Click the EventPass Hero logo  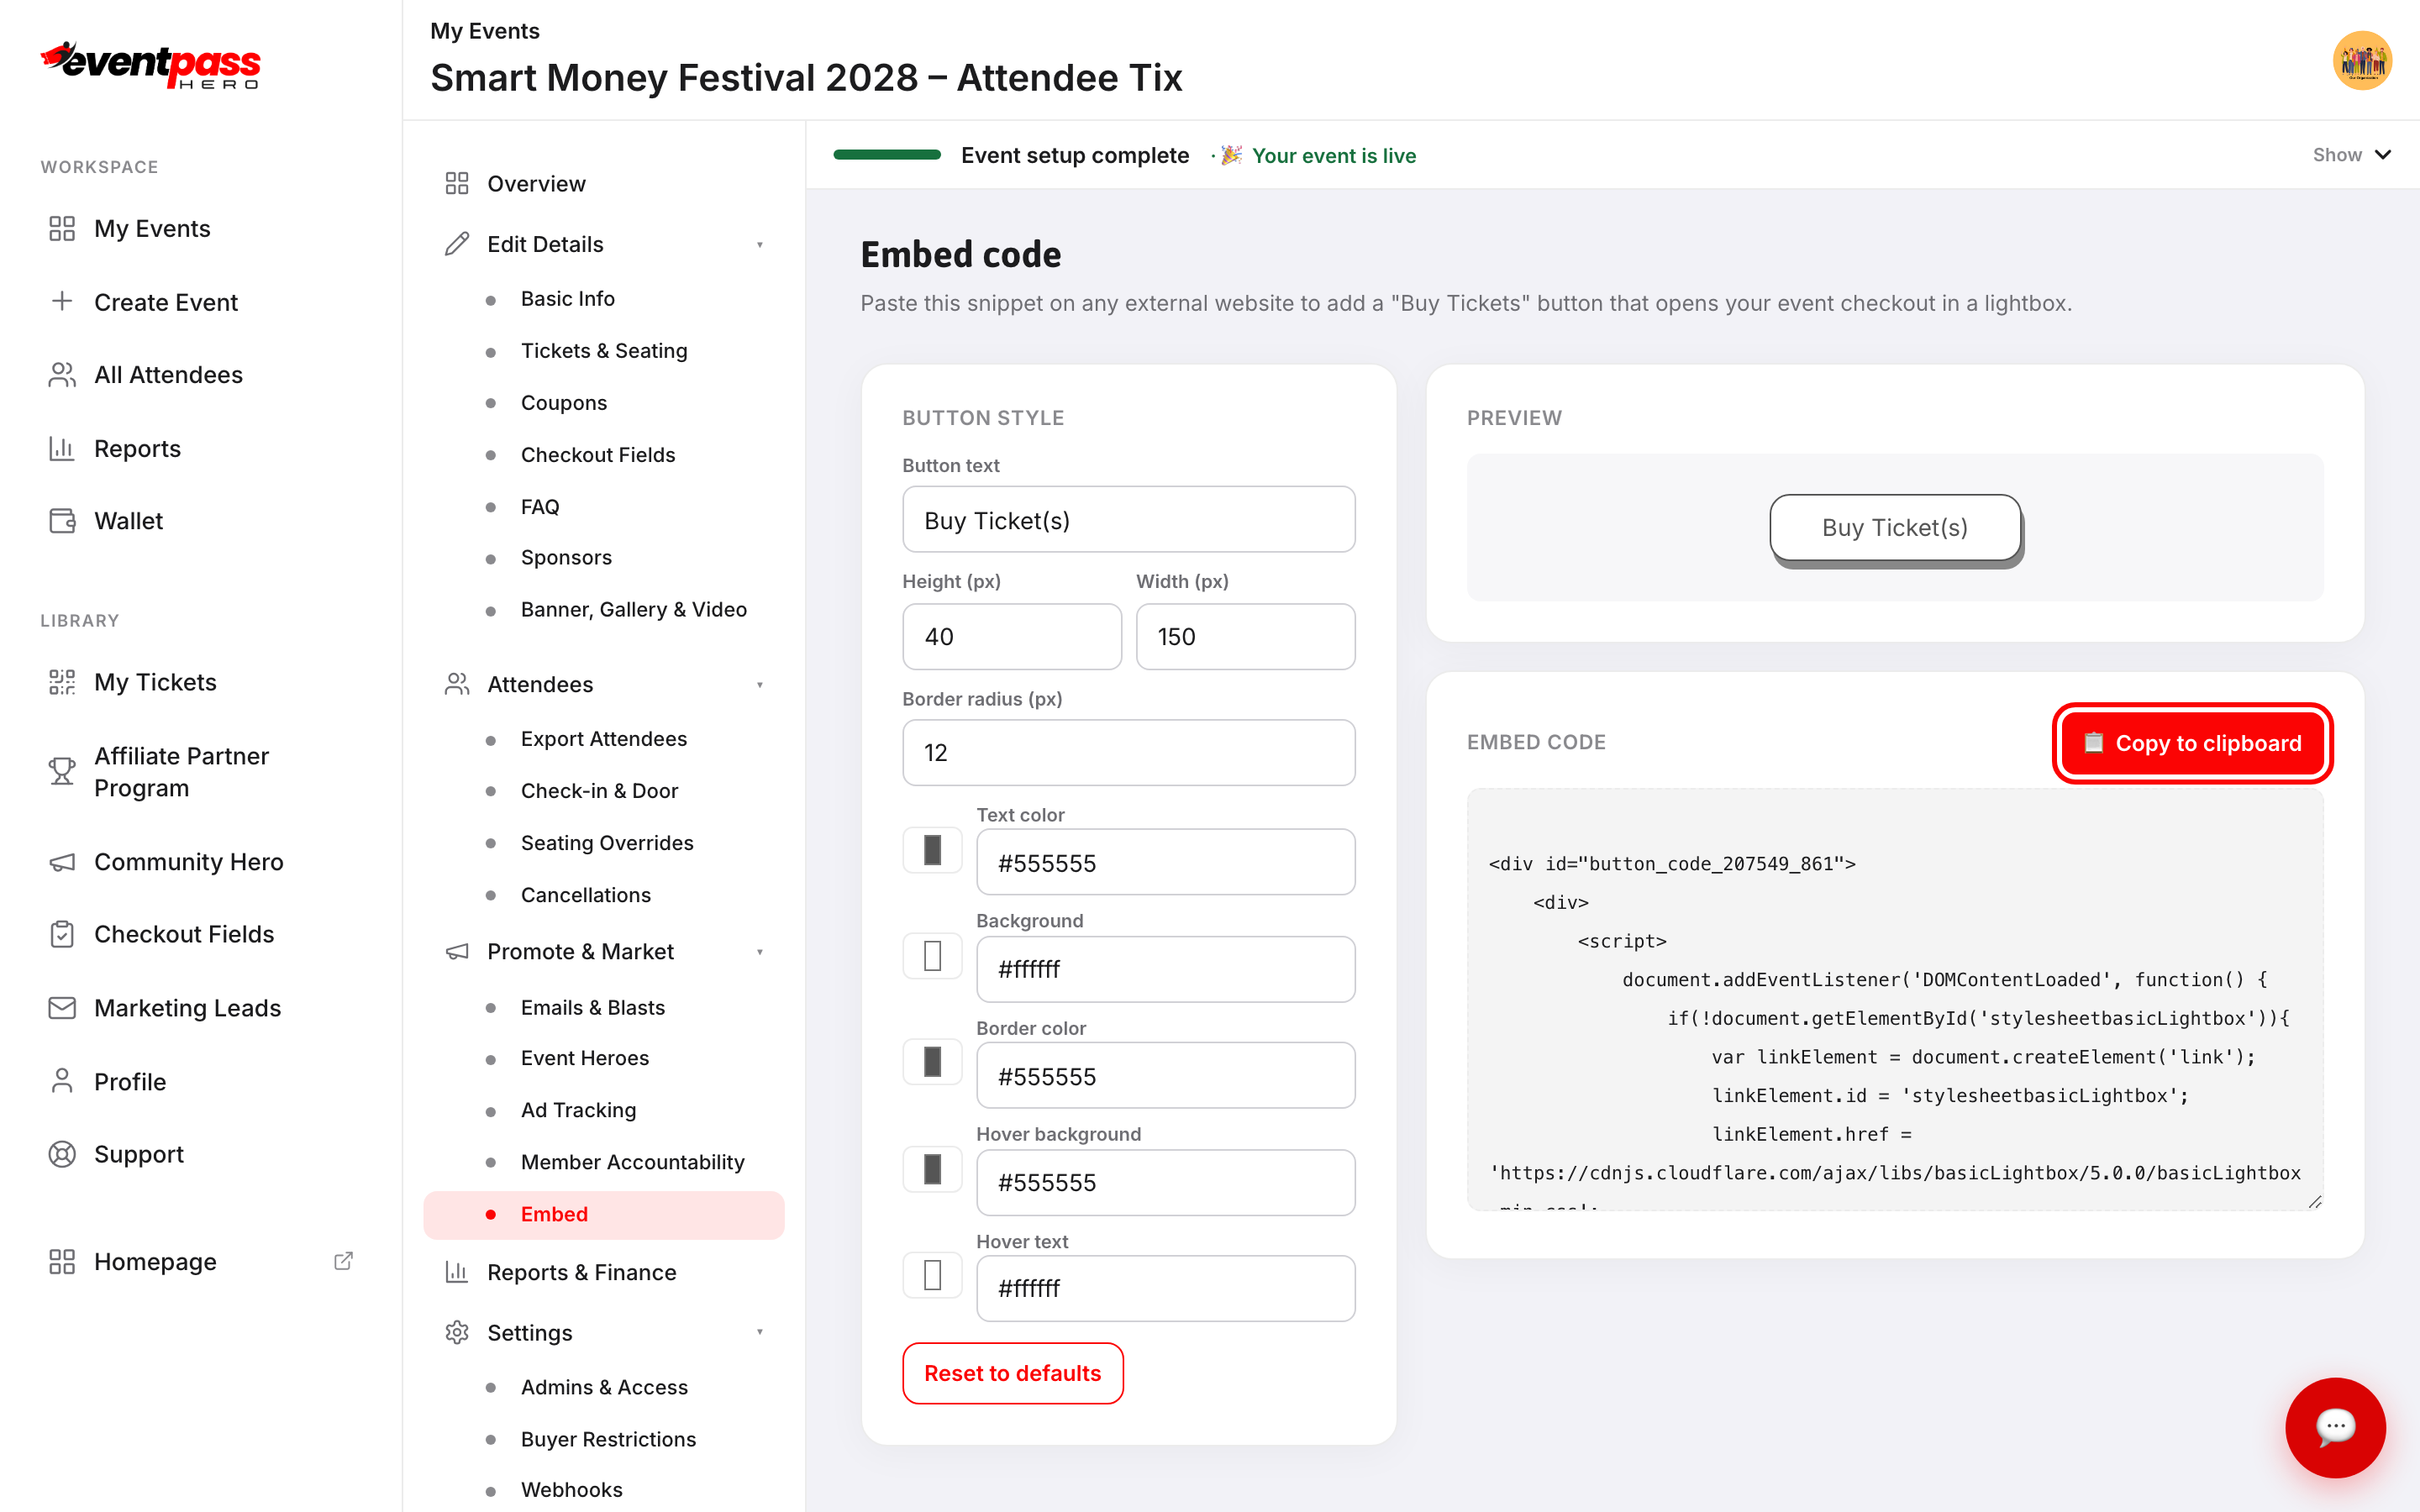150,65
